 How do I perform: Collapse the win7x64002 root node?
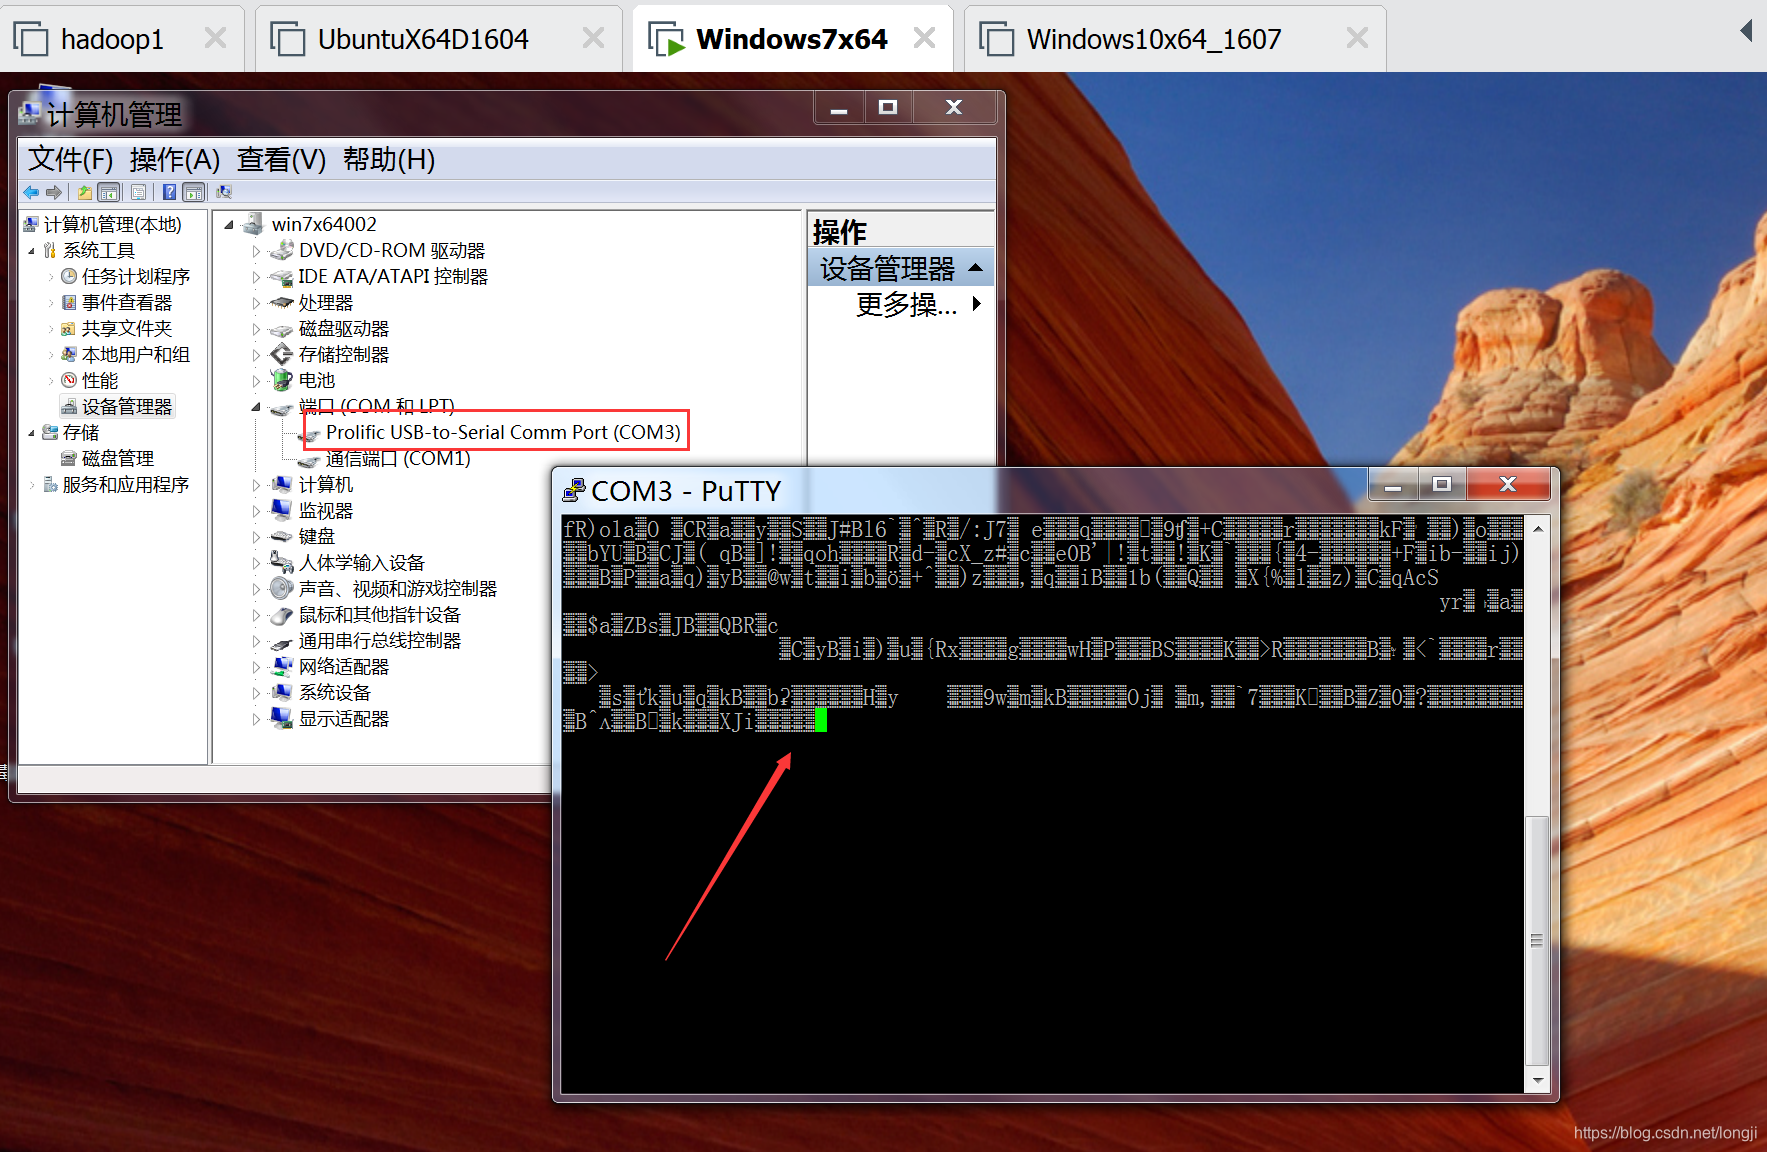(229, 225)
